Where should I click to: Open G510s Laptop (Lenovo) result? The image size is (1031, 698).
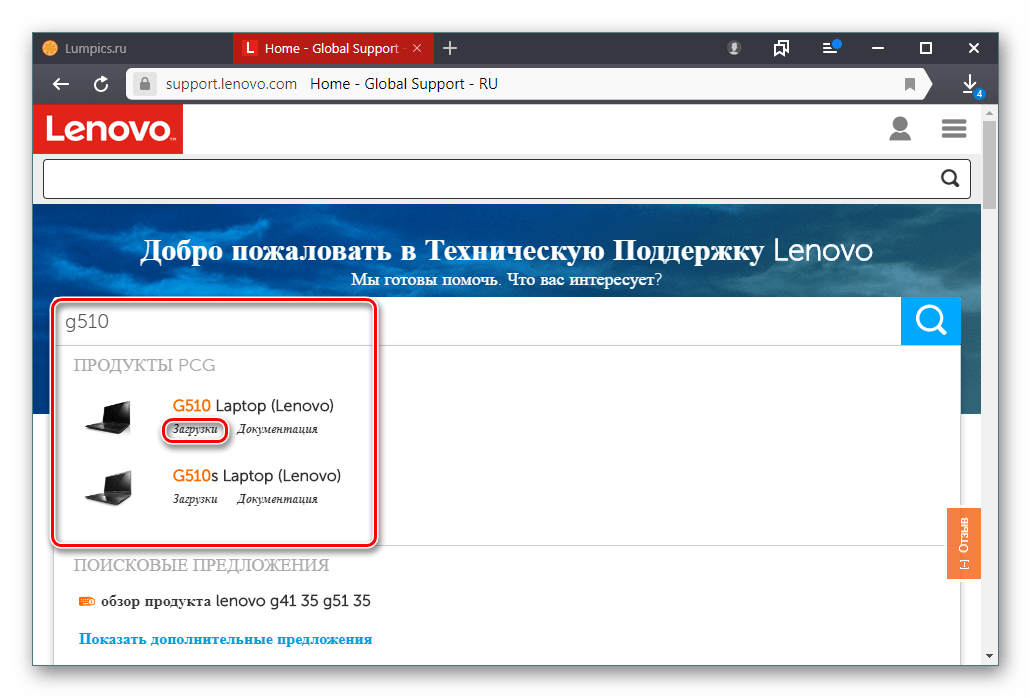pos(256,476)
